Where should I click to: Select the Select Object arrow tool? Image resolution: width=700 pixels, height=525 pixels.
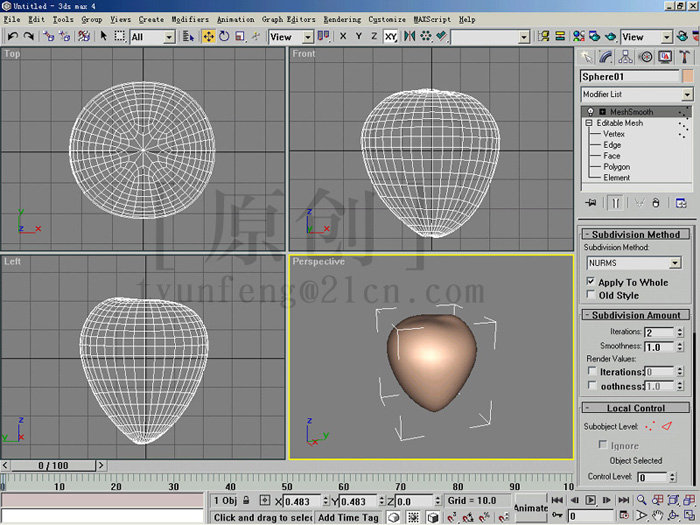pos(104,36)
